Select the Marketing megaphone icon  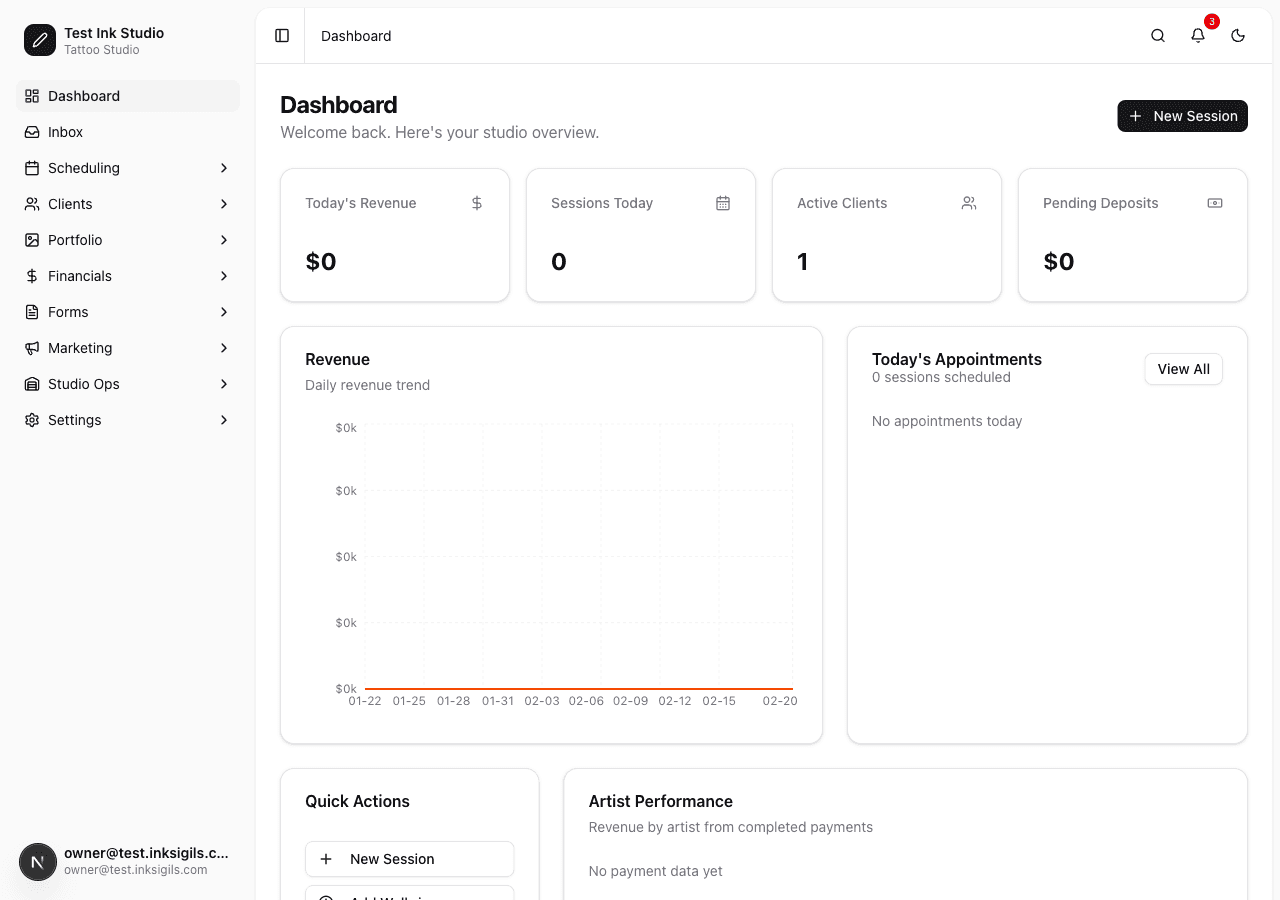pyautogui.click(x=31, y=348)
